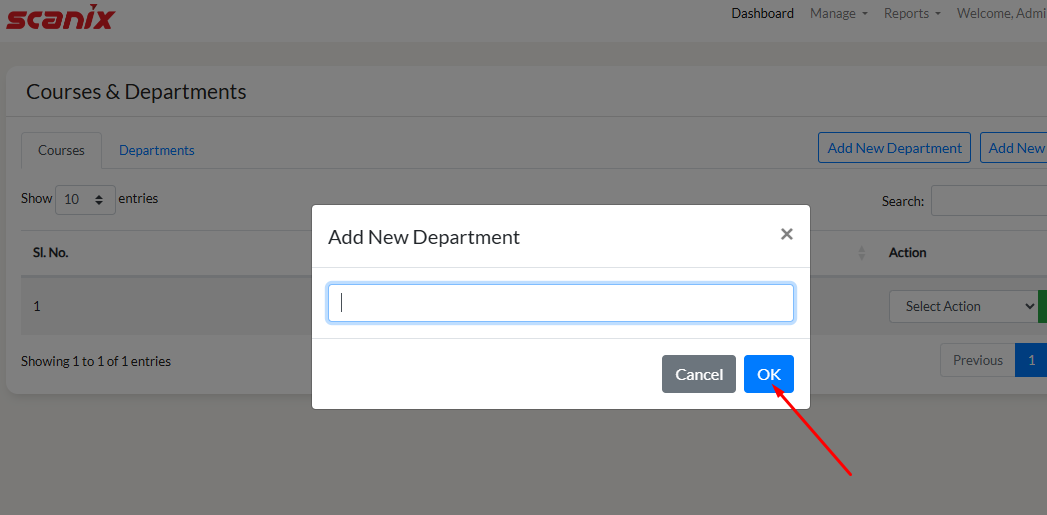Focus the Search input field
Screen dimensions: 1047x515
[988, 201]
